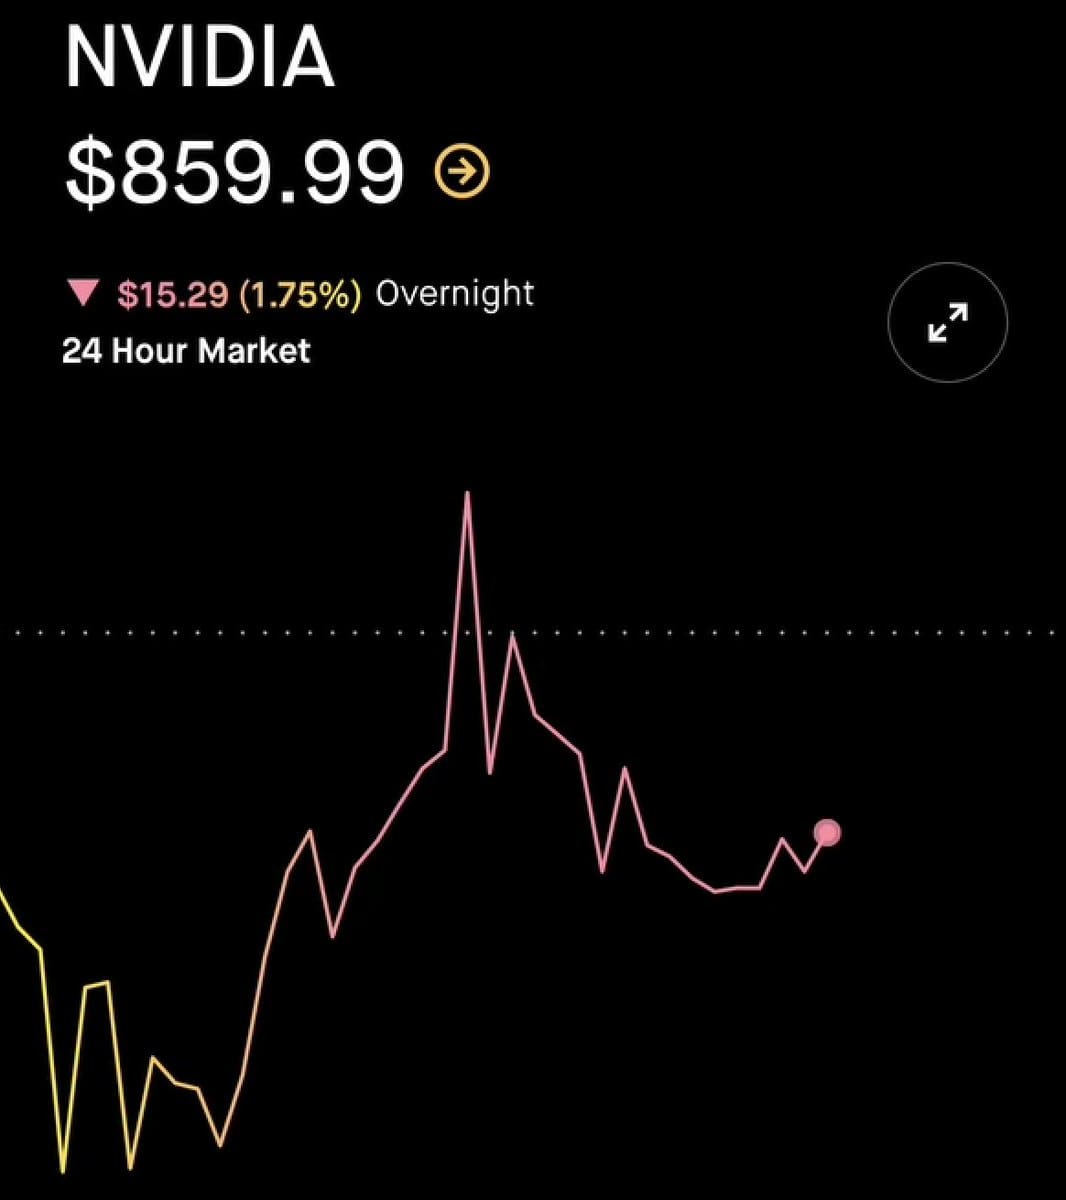Select the small peak just before the endpoint dot

point(782,841)
